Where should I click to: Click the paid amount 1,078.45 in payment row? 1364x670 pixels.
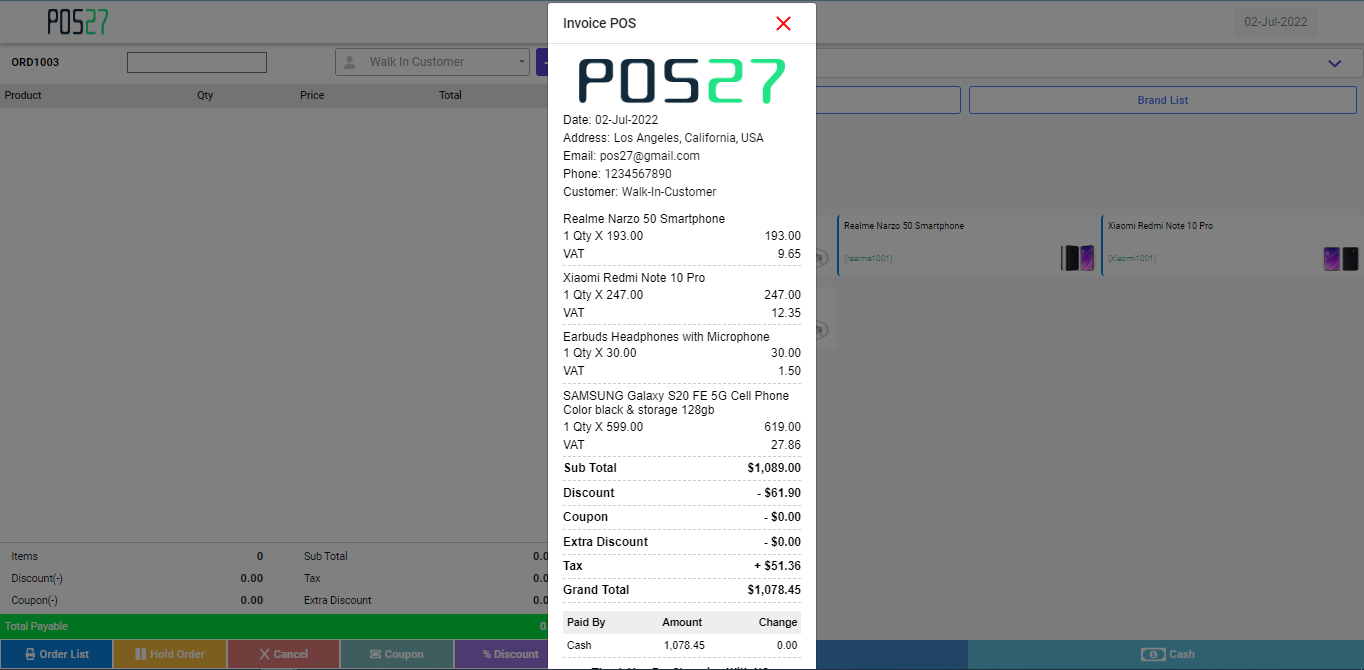point(684,646)
